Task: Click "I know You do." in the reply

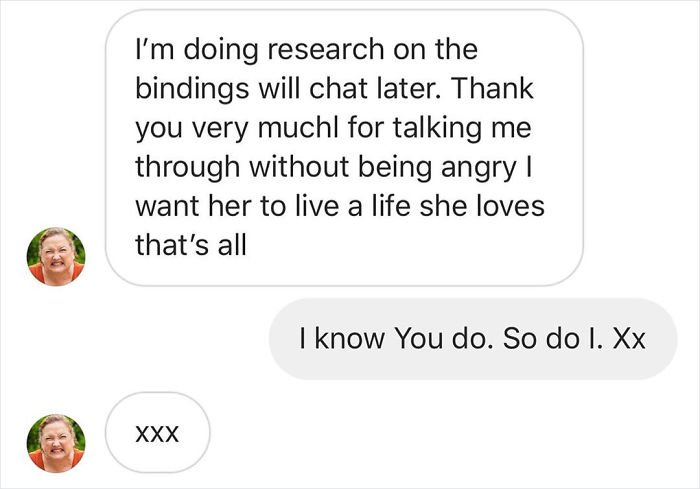Action: click(x=395, y=339)
